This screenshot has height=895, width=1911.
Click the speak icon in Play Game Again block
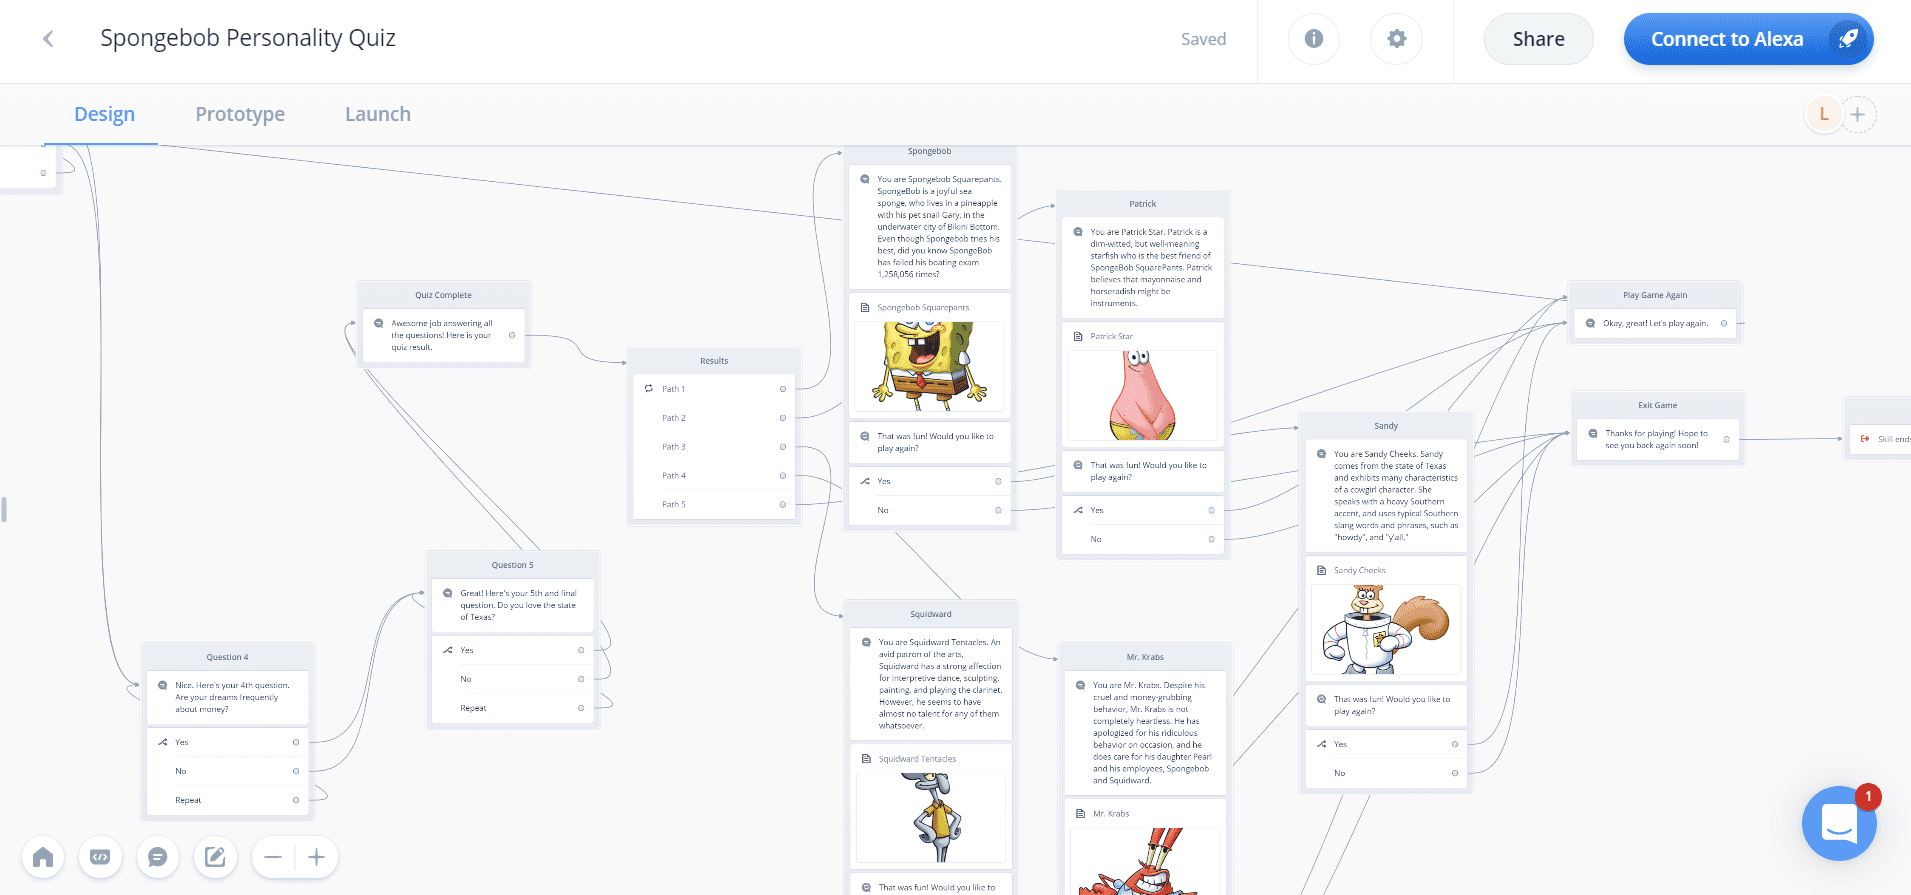tap(1590, 324)
